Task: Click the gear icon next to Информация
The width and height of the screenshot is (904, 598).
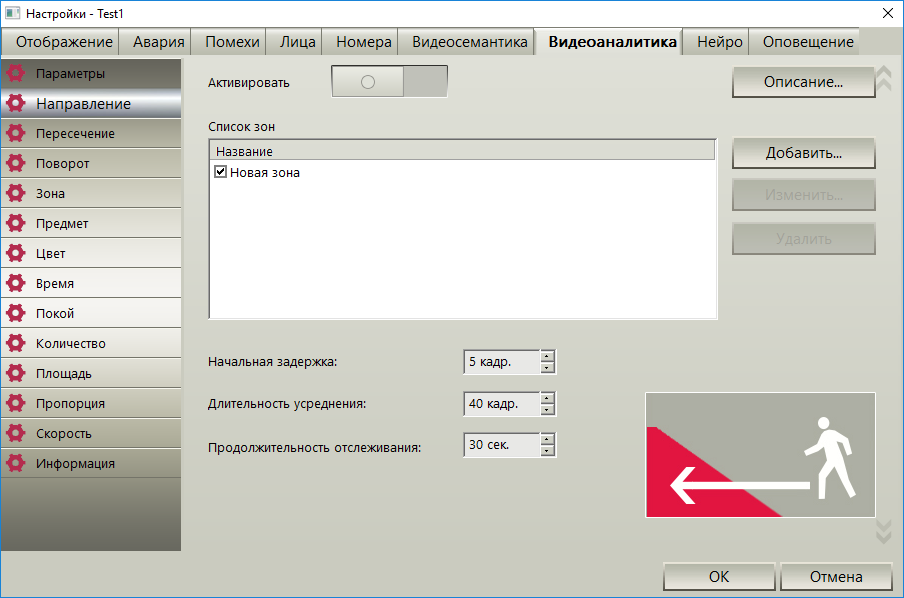Action: click(x=16, y=463)
